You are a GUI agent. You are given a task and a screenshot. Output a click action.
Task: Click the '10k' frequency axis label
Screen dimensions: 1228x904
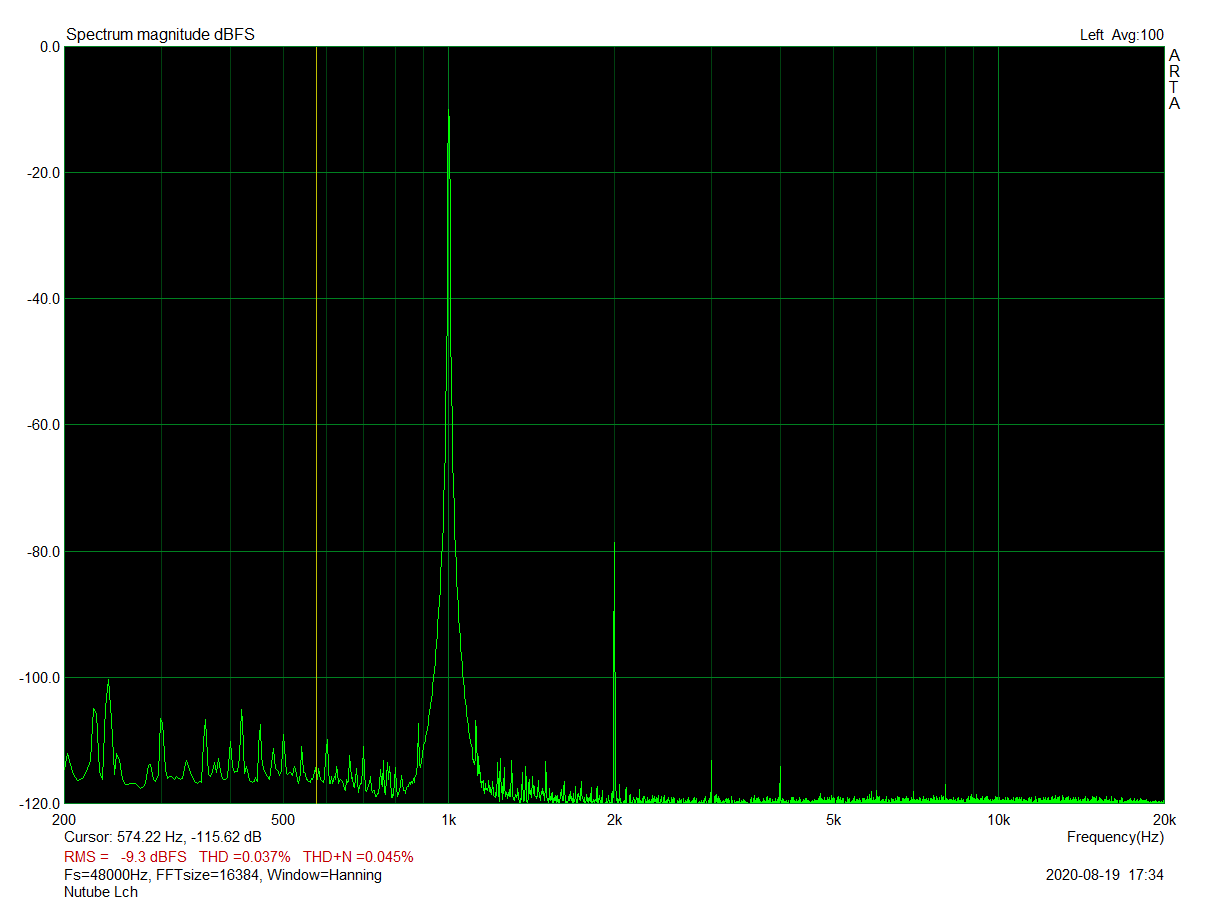pyautogui.click(x=998, y=820)
